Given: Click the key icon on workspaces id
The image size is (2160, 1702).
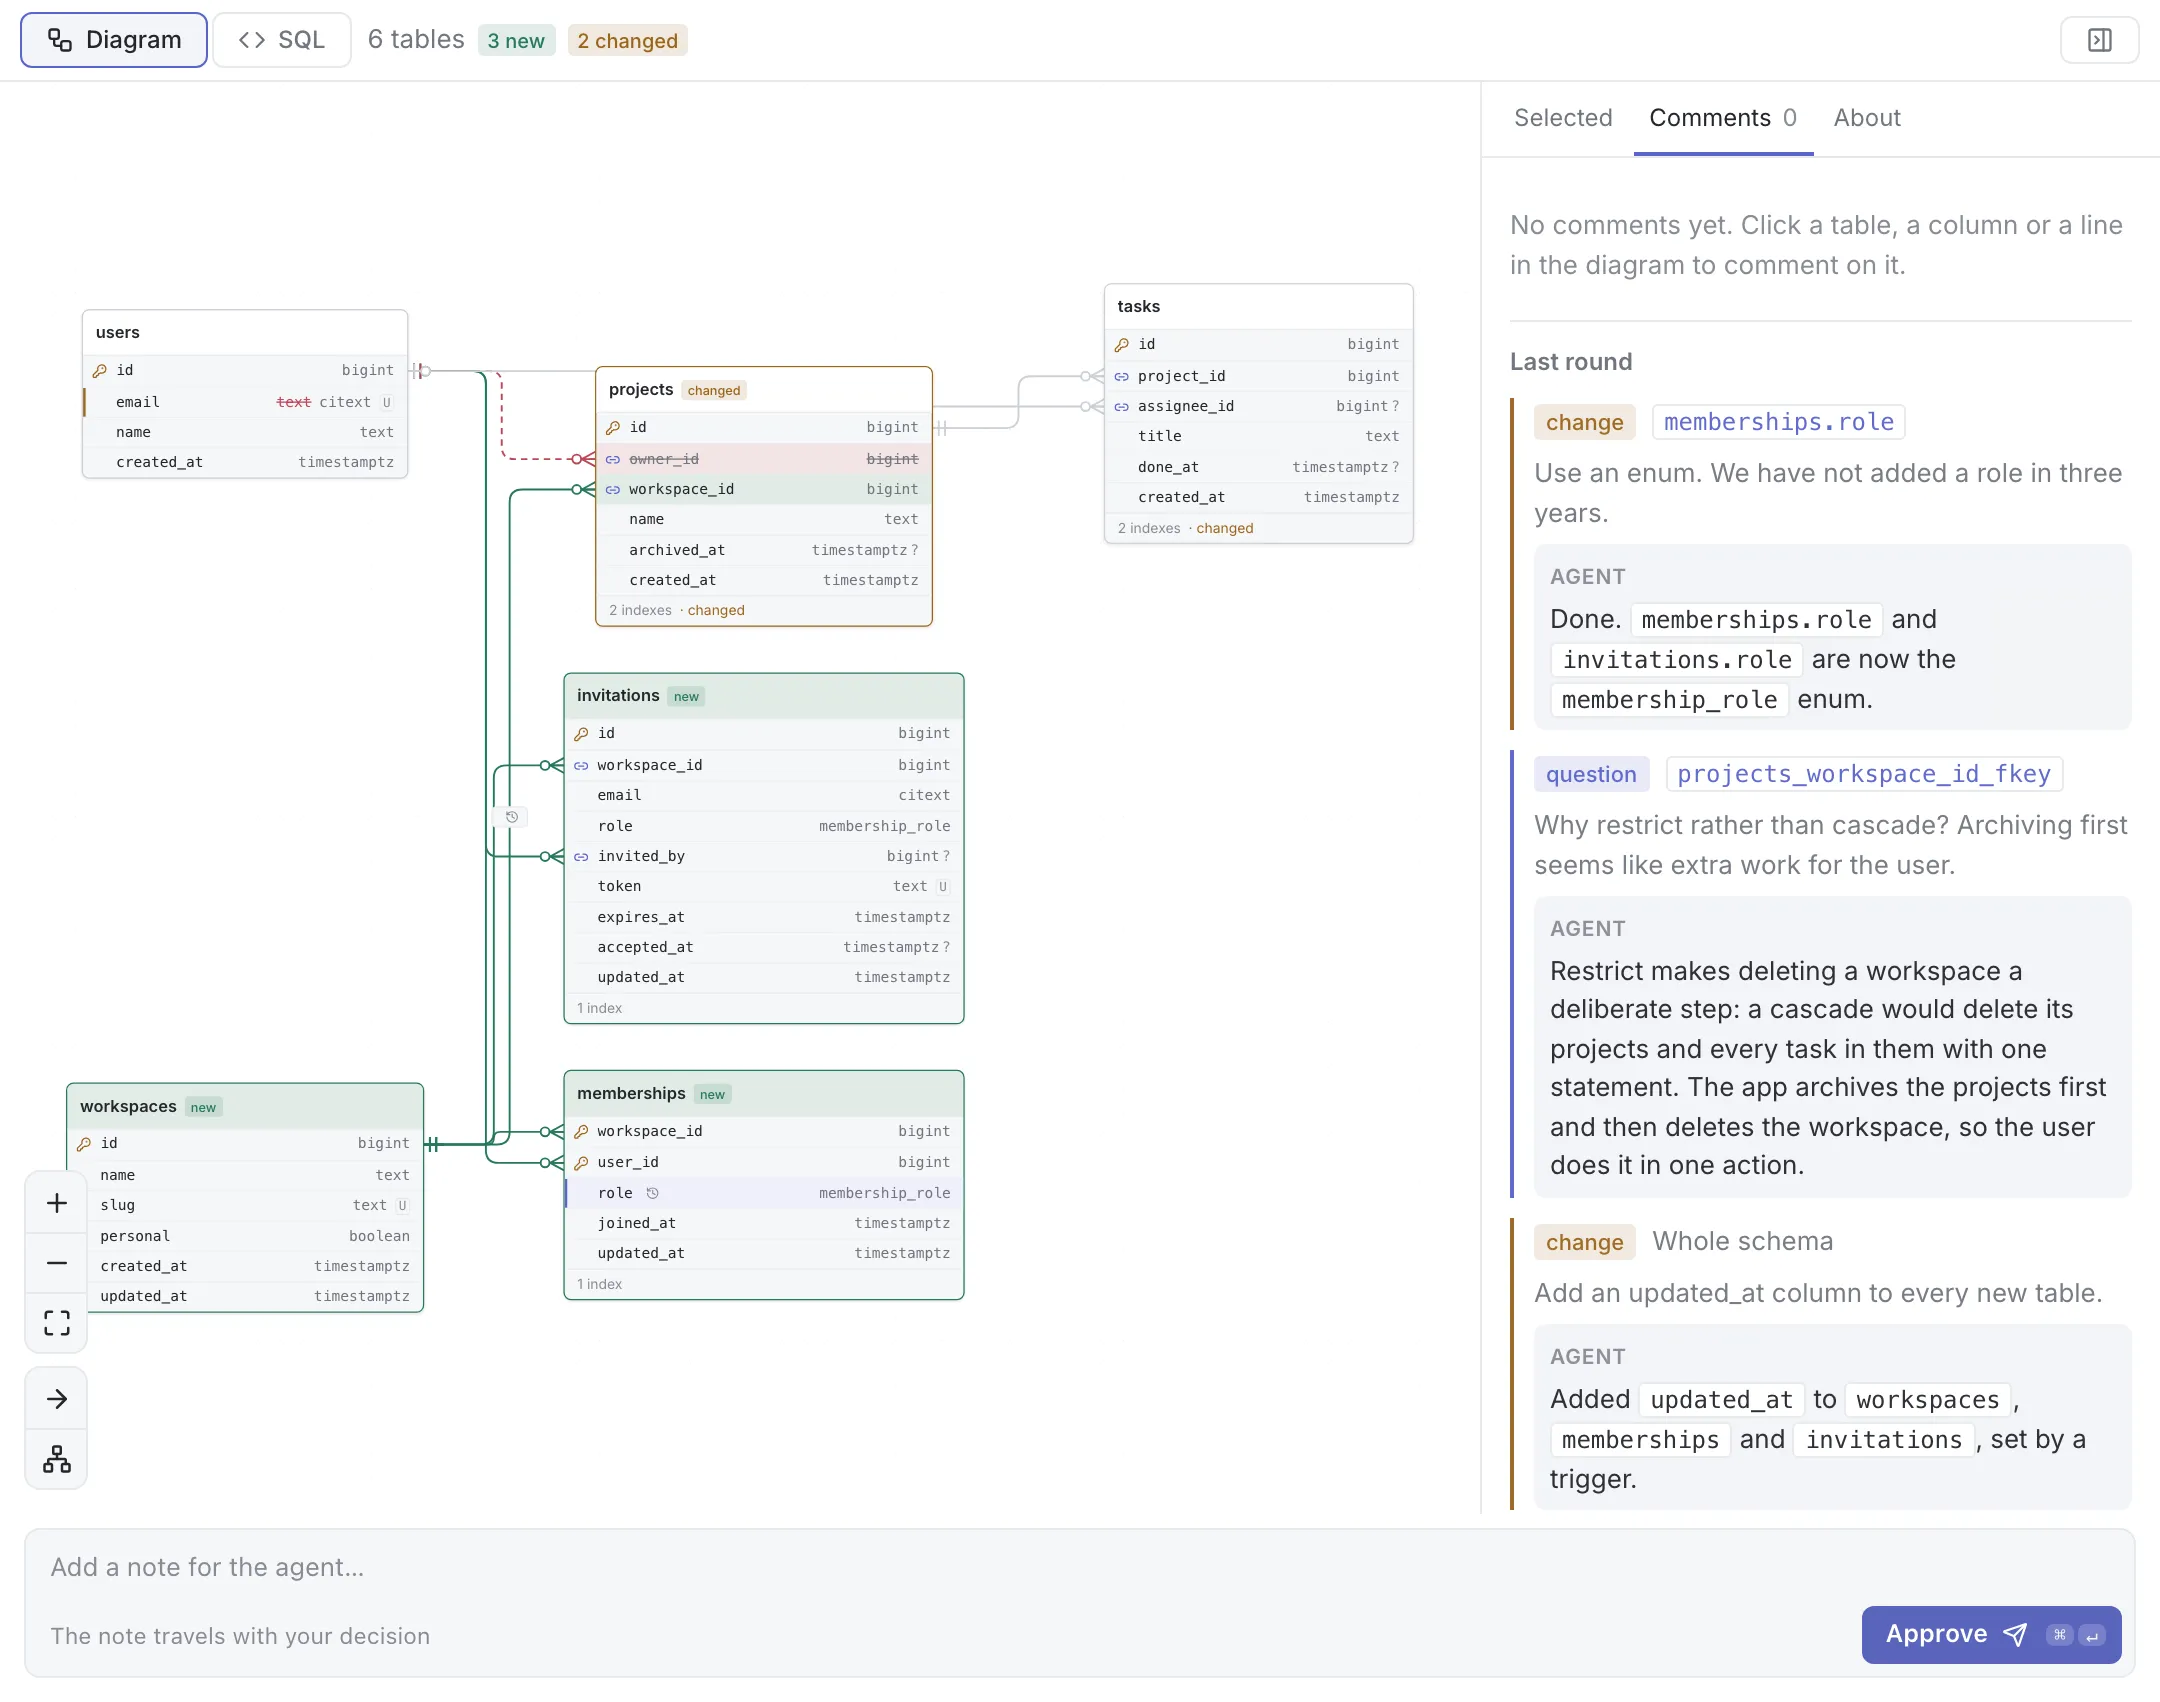Looking at the screenshot, I should [x=84, y=1144].
